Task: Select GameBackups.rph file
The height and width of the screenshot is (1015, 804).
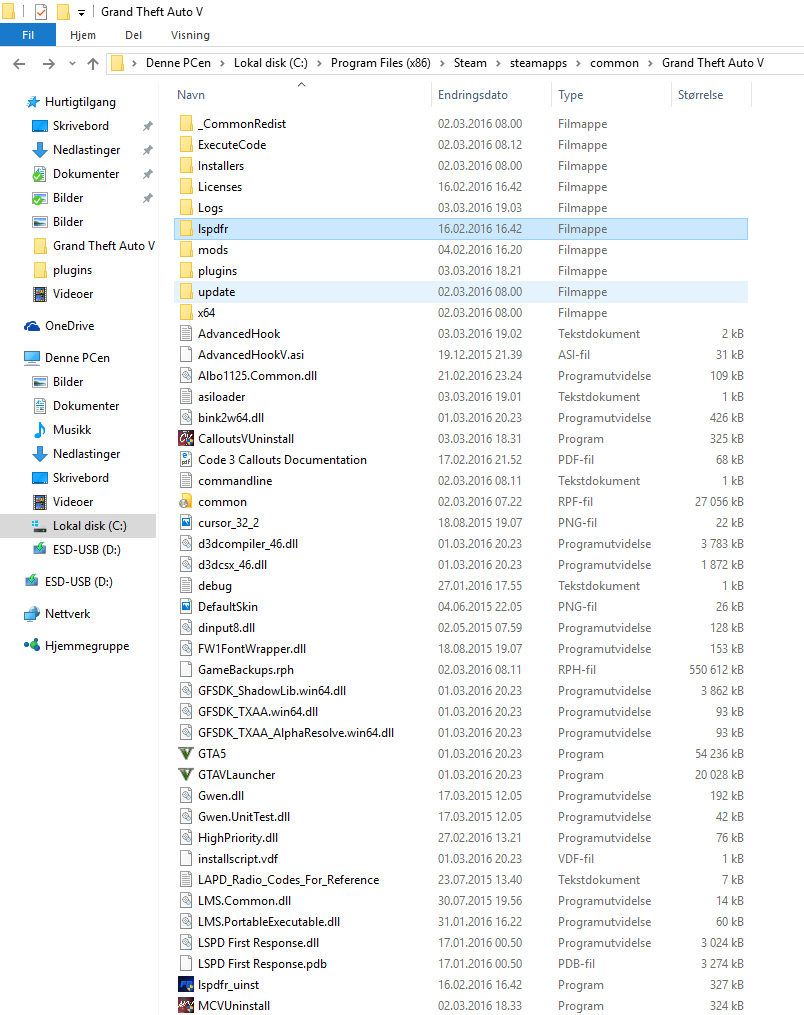Action: point(461,670)
